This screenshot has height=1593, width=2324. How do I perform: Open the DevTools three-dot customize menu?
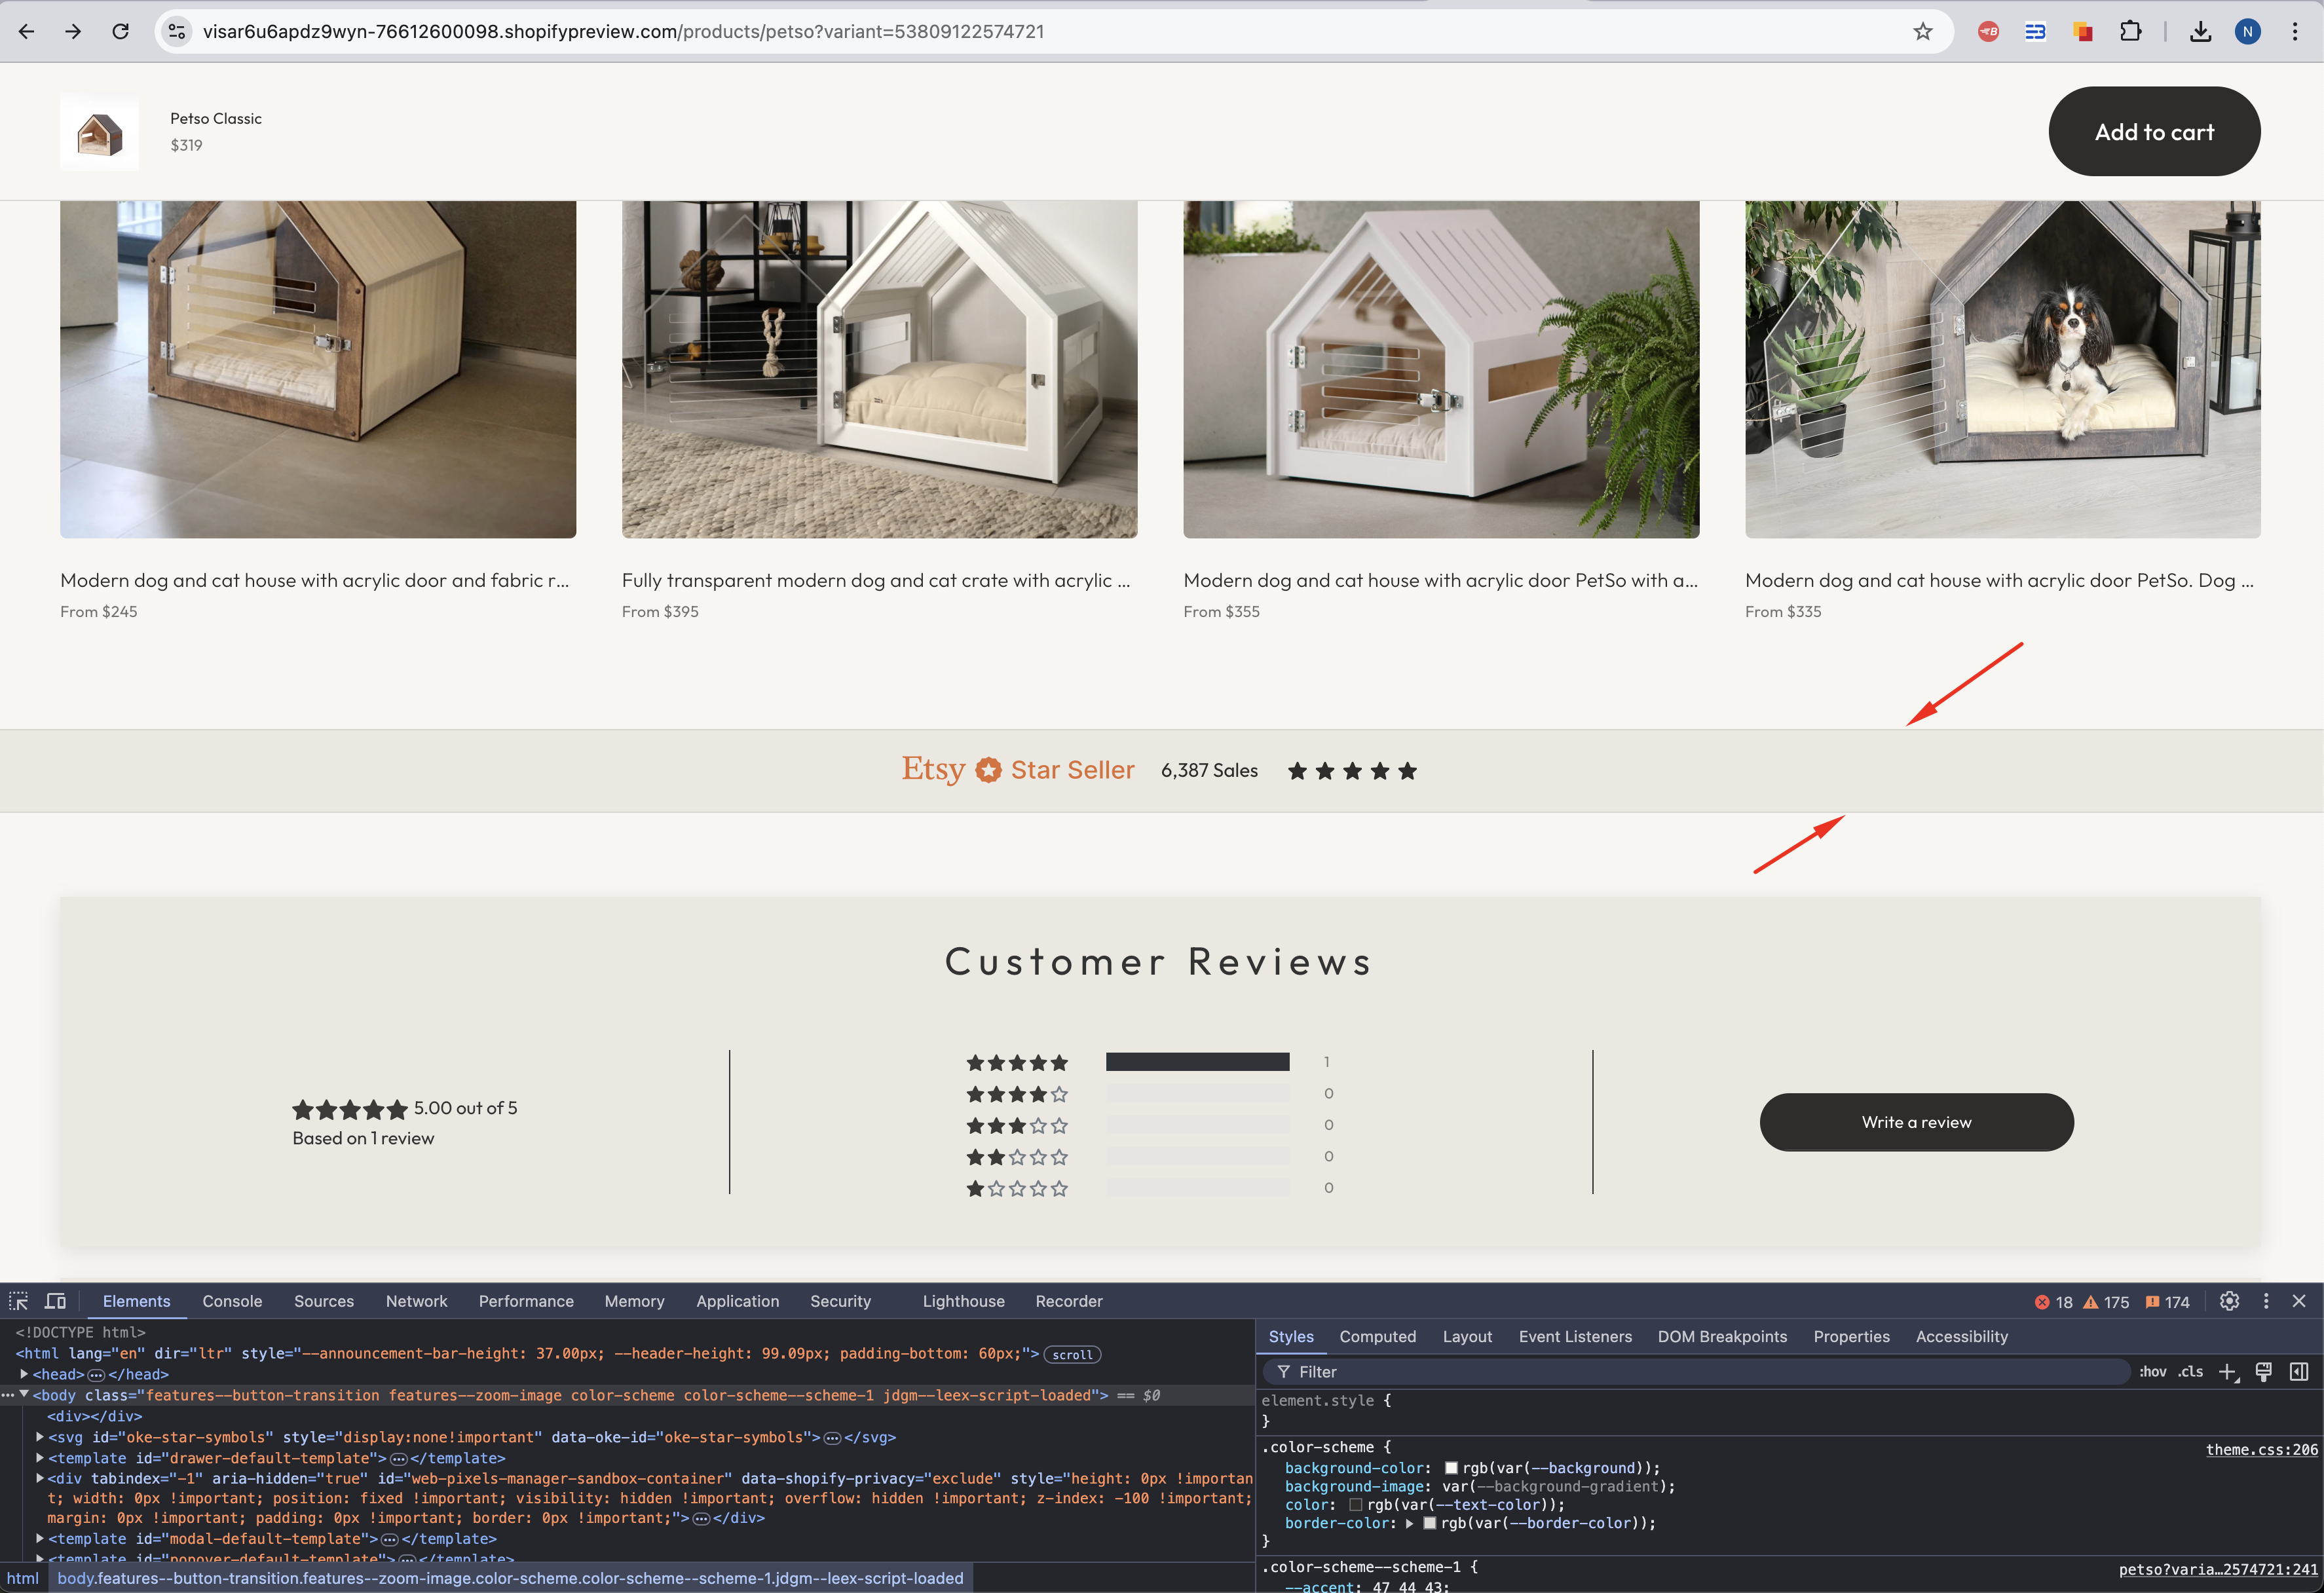point(2266,1301)
